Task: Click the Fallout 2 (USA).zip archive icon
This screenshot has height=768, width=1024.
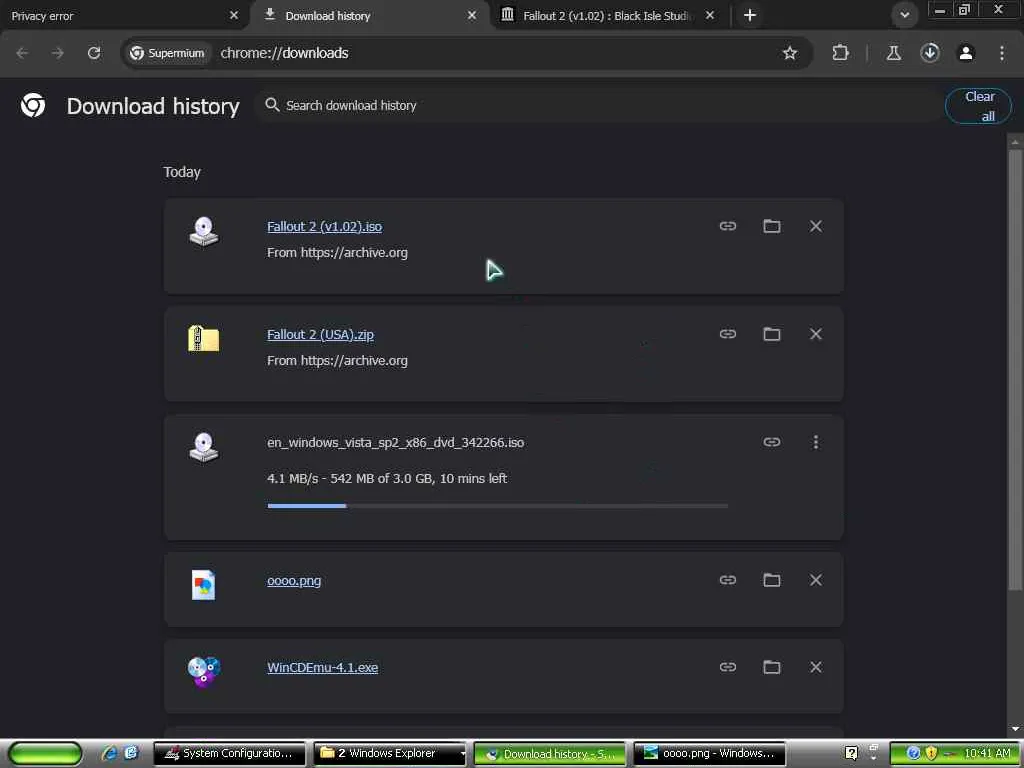Action: pyautogui.click(x=203, y=339)
